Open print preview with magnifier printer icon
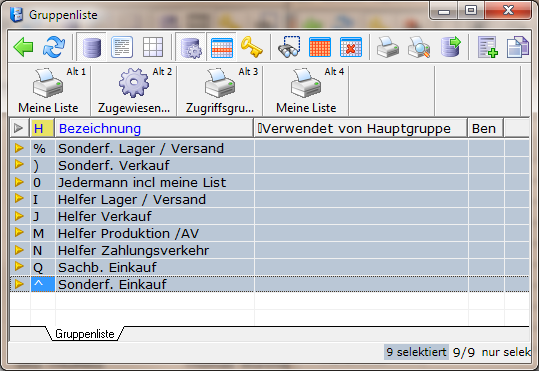The image size is (539, 371). click(419, 47)
